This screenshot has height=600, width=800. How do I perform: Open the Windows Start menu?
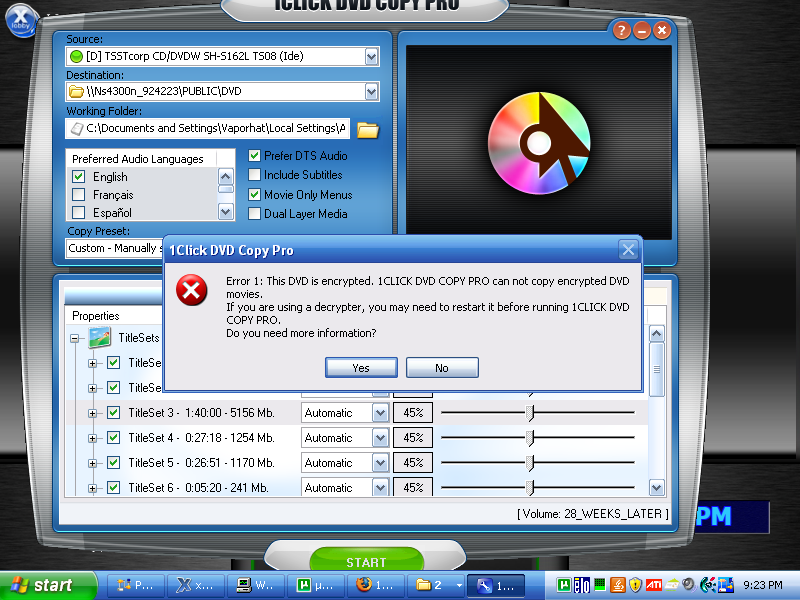[47, 585]
